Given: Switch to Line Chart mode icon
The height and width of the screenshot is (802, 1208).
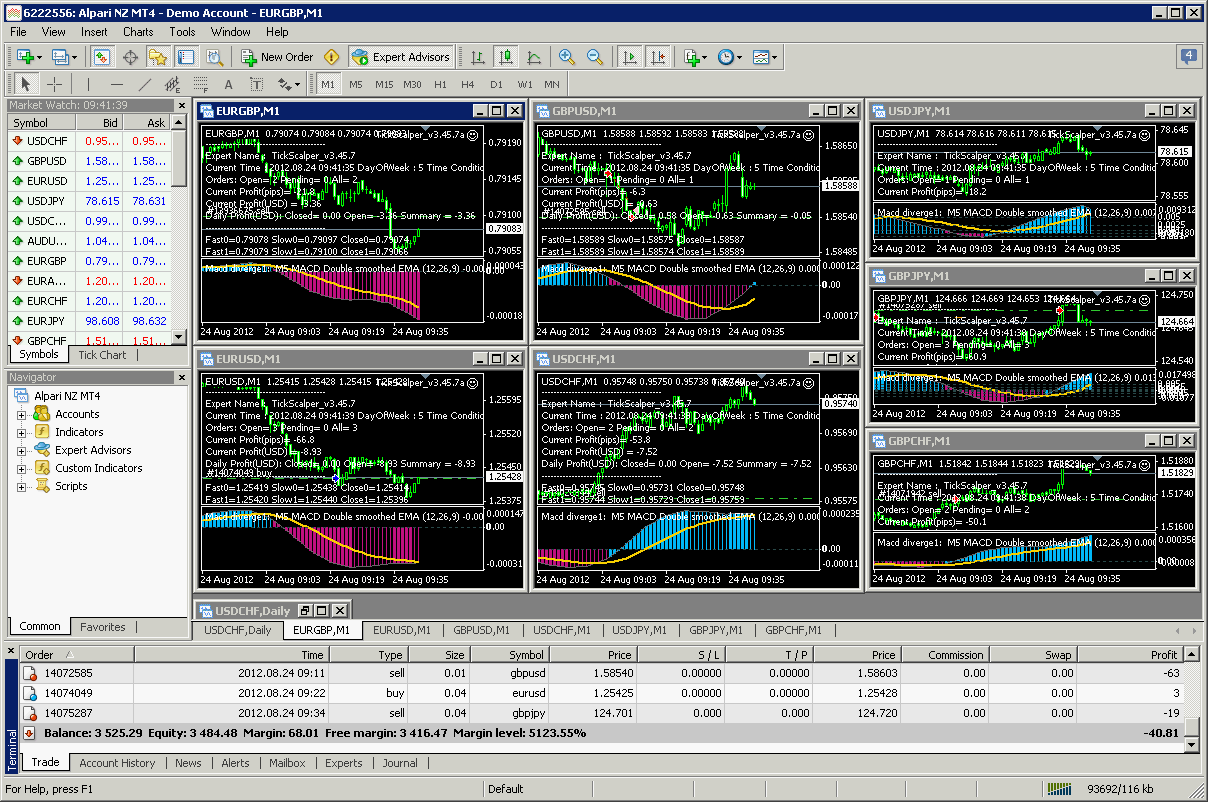Looking at the screenshot, I should point(534,57).
